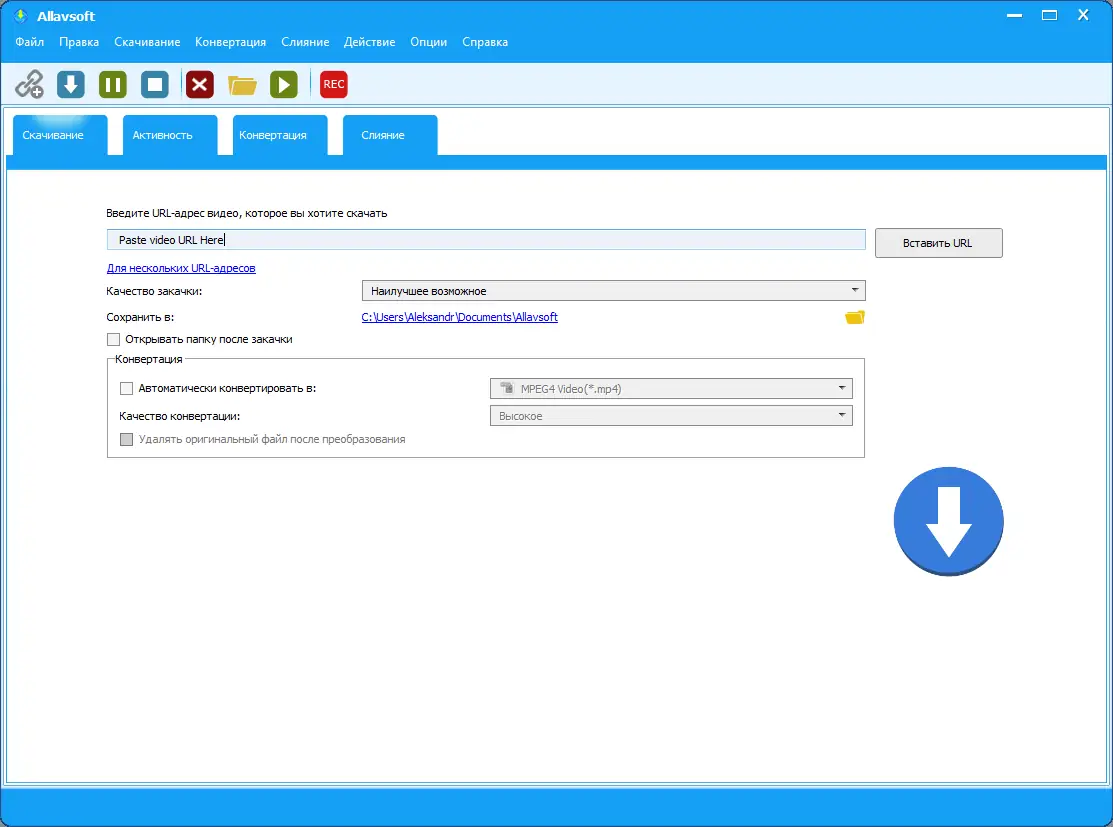Switch to the 'Активность' tab
Viewport: 1113px width, 827px height.
point(167,134)
